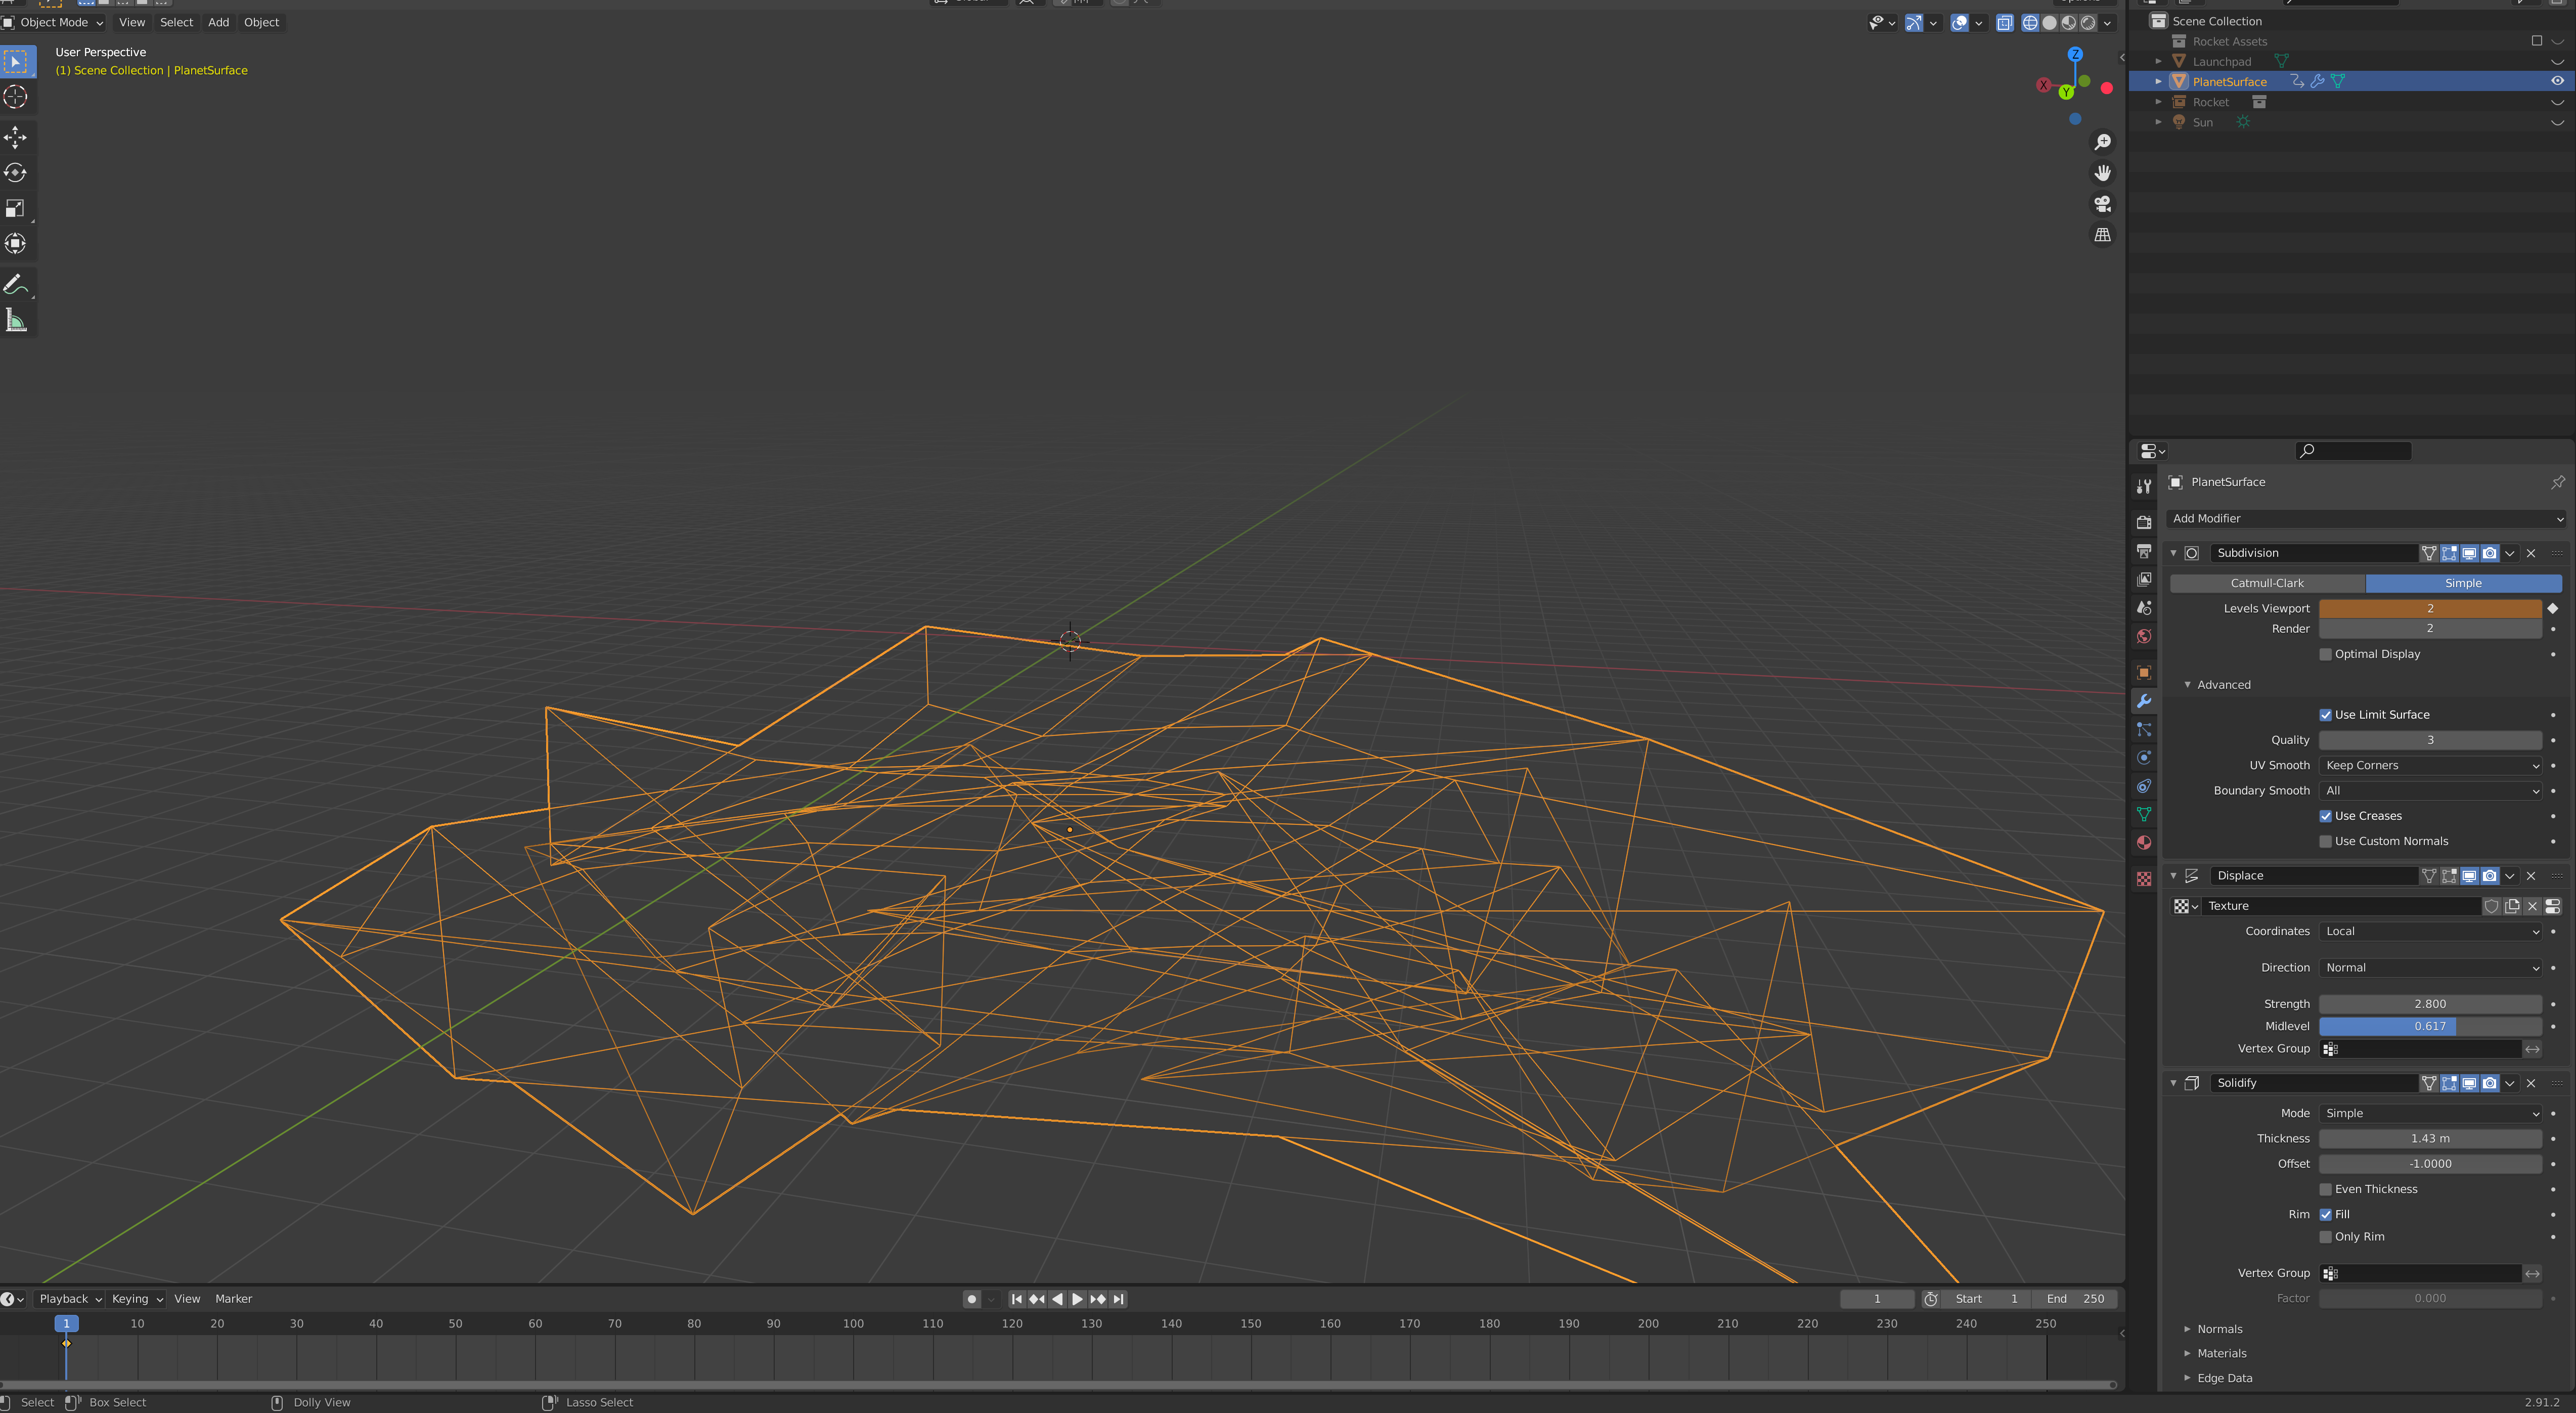Image resolution: width=2576 pixels, height=1413 pixels.
Task: Hide PlanetSurface with eye icon
Action: (2557, 81)
